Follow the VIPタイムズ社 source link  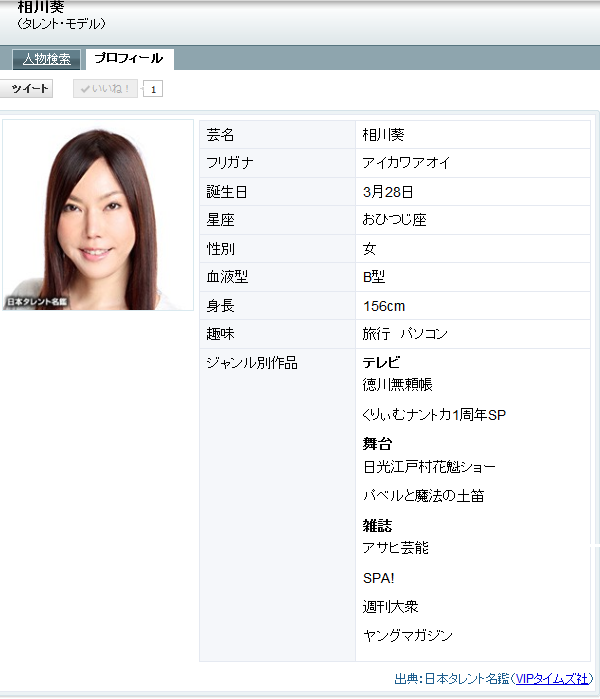click(x=552, y=678)
